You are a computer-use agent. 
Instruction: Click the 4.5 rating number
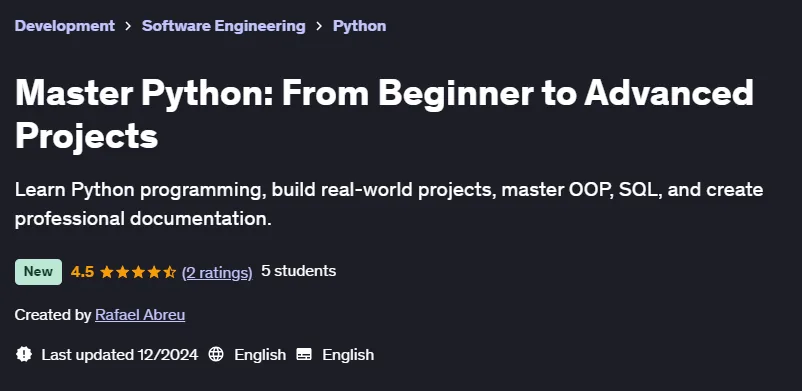82,272
